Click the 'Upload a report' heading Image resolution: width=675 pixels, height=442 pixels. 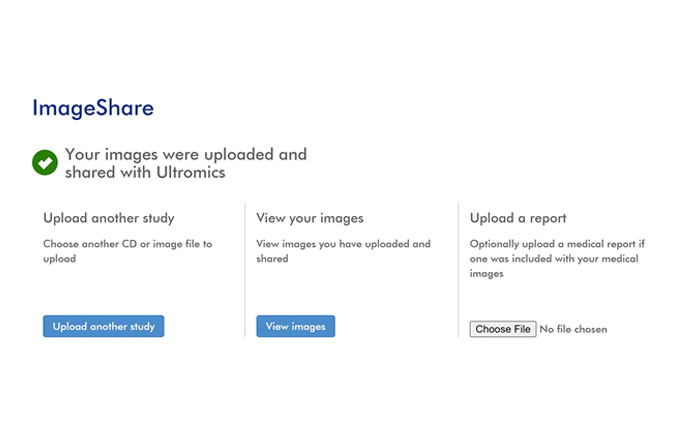point(518,218)
